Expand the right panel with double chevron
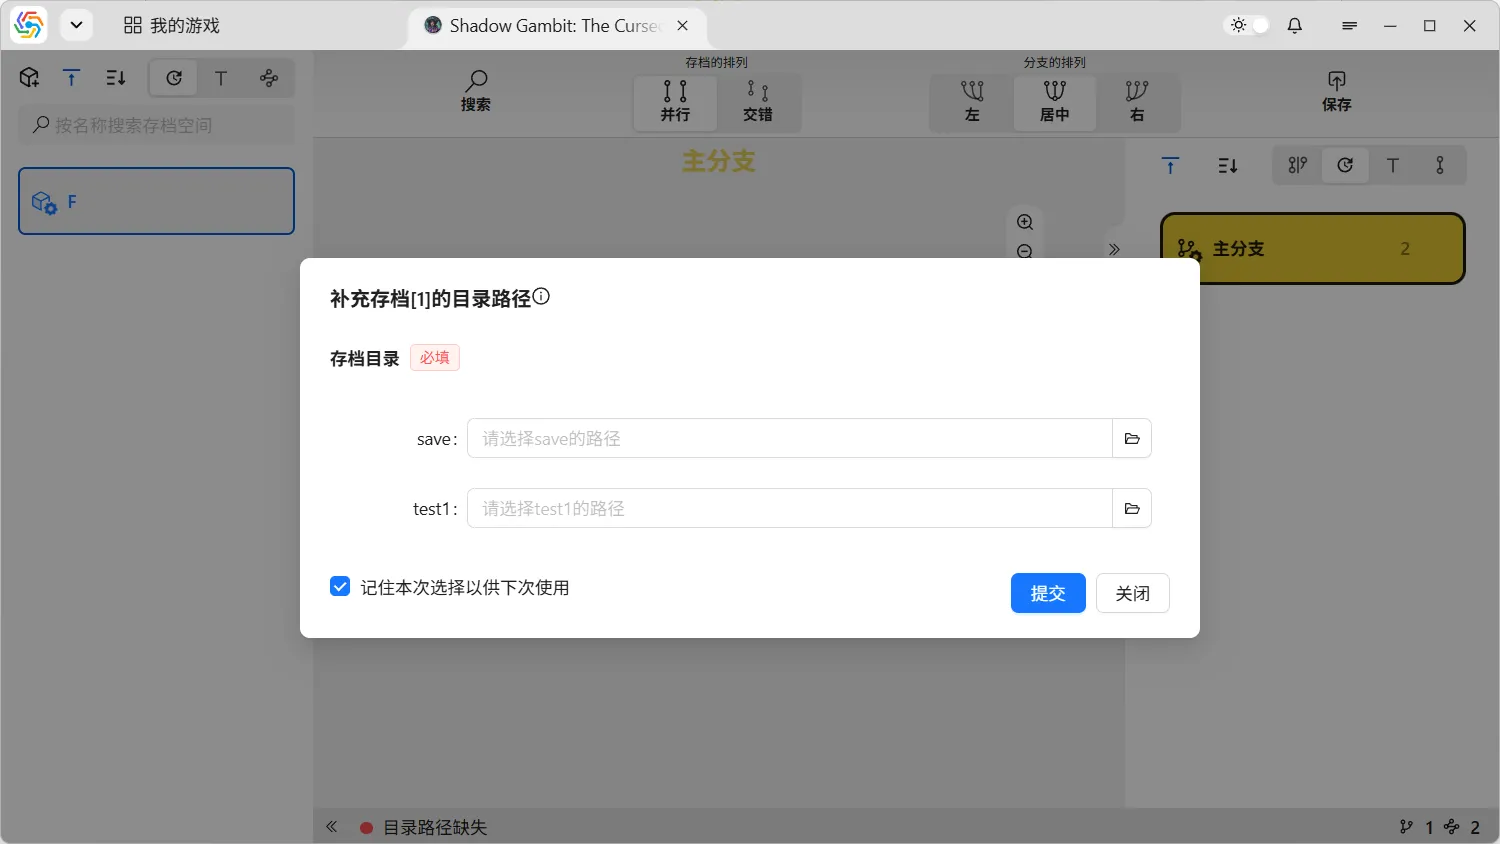 tap(1114, 249)
